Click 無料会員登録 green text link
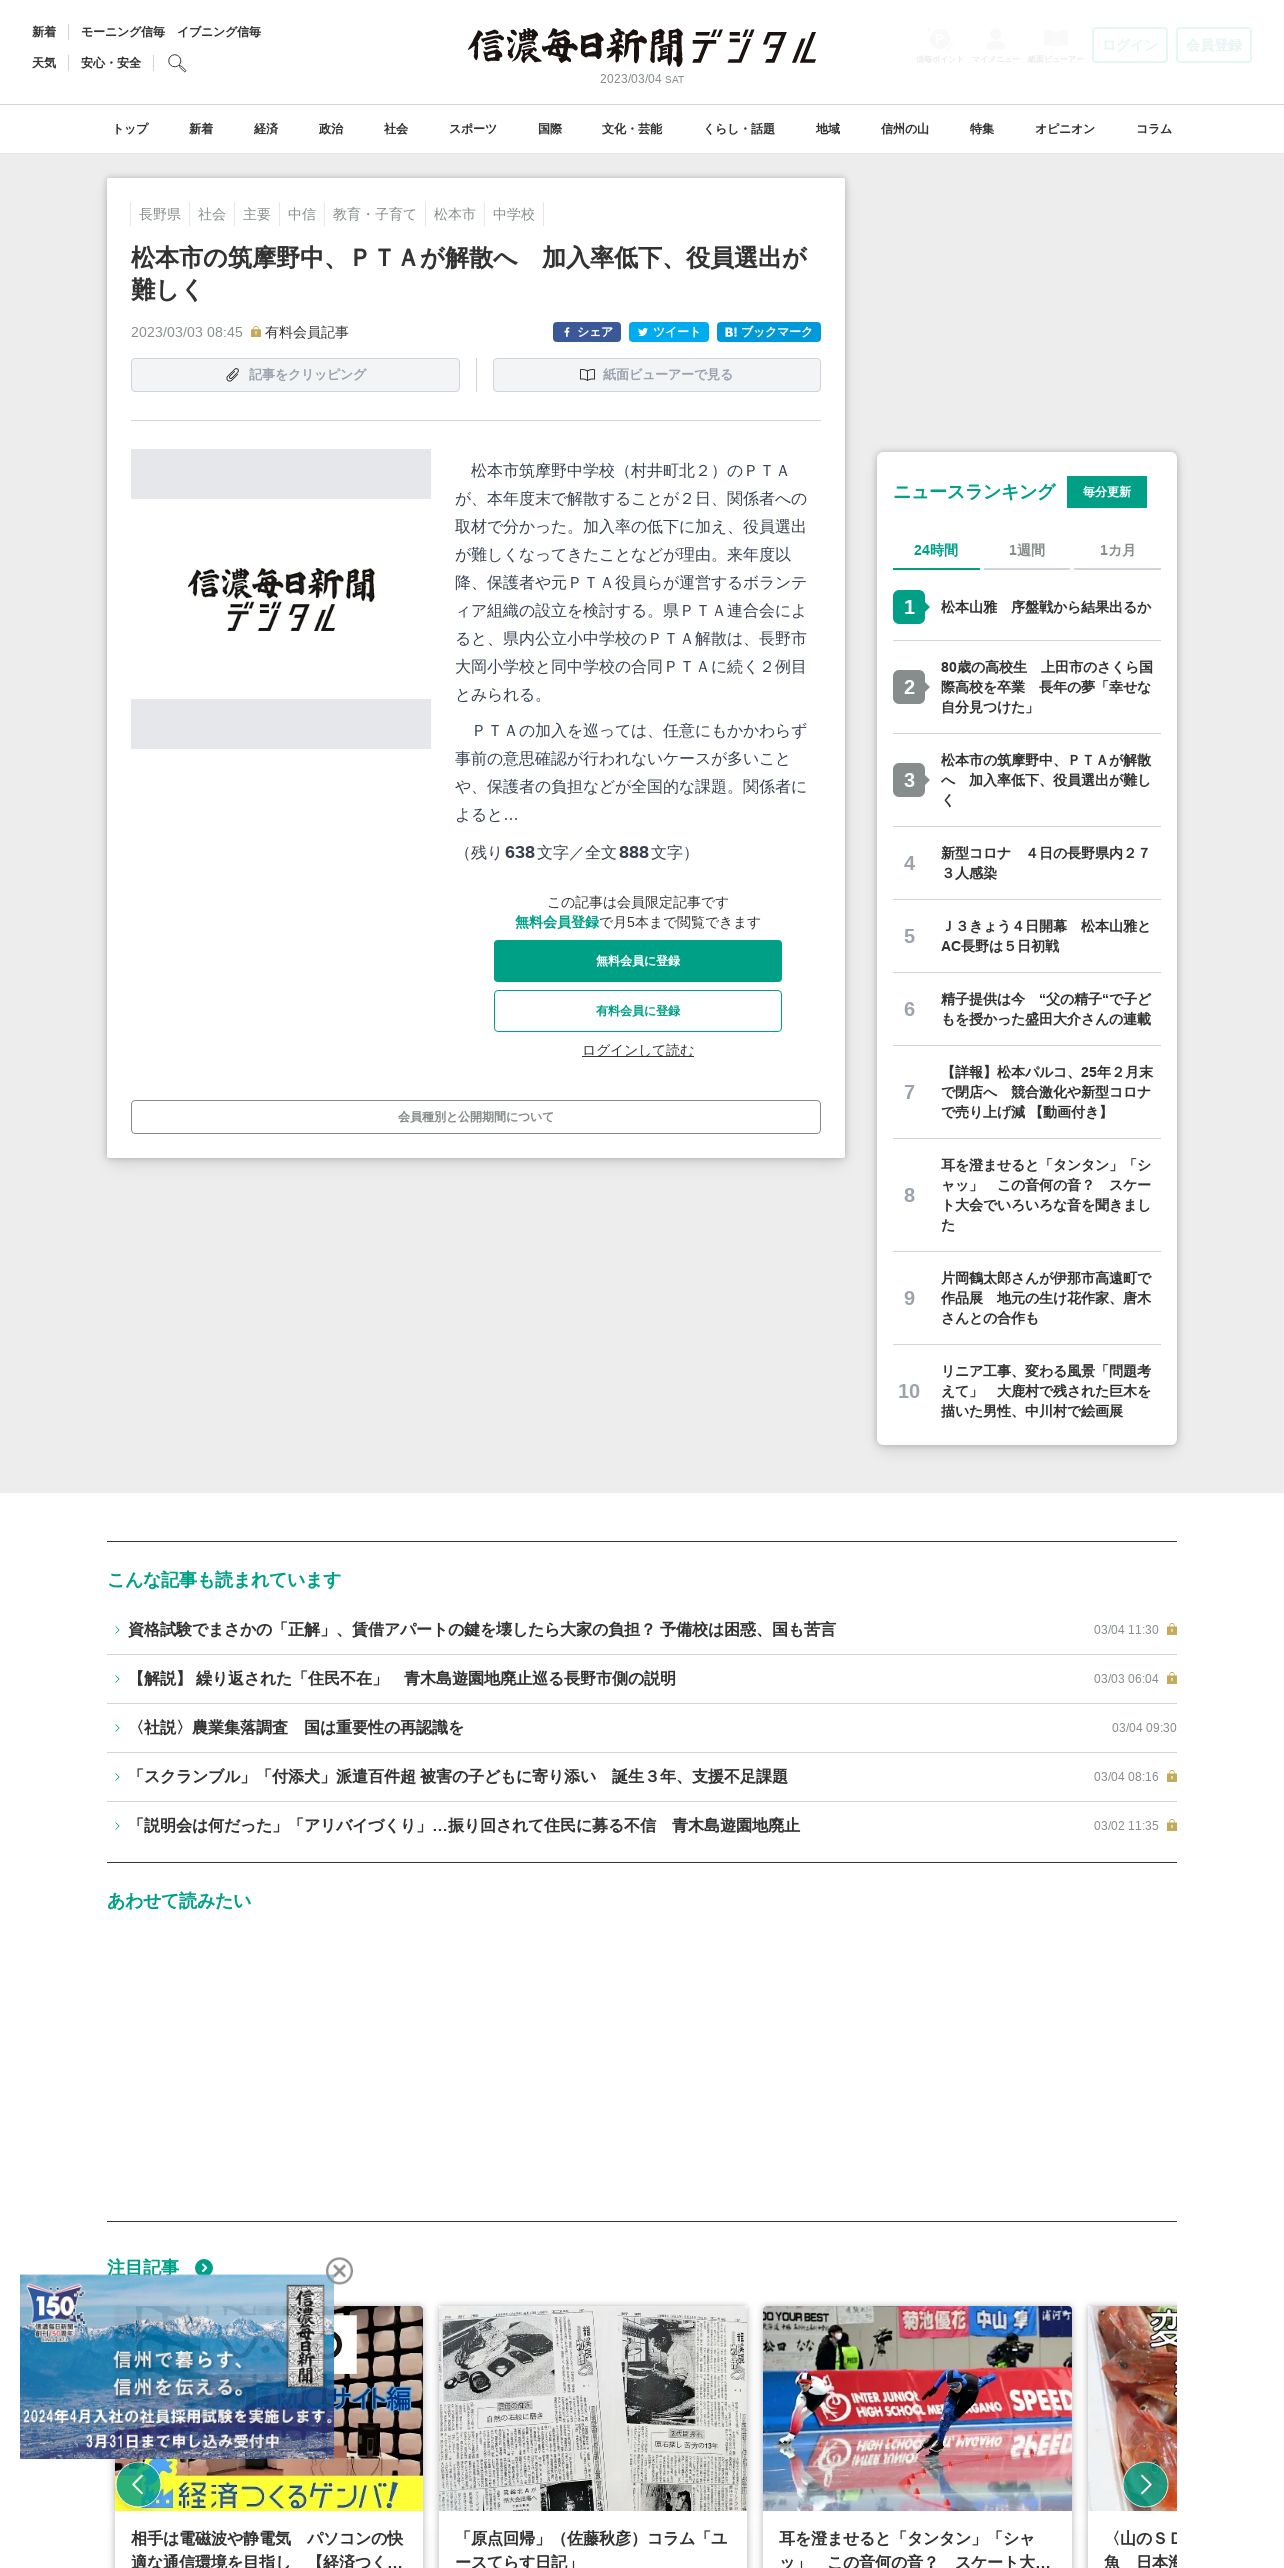Image resolution: width=1284 pixels, height=2568 pixels. (557, 922)
